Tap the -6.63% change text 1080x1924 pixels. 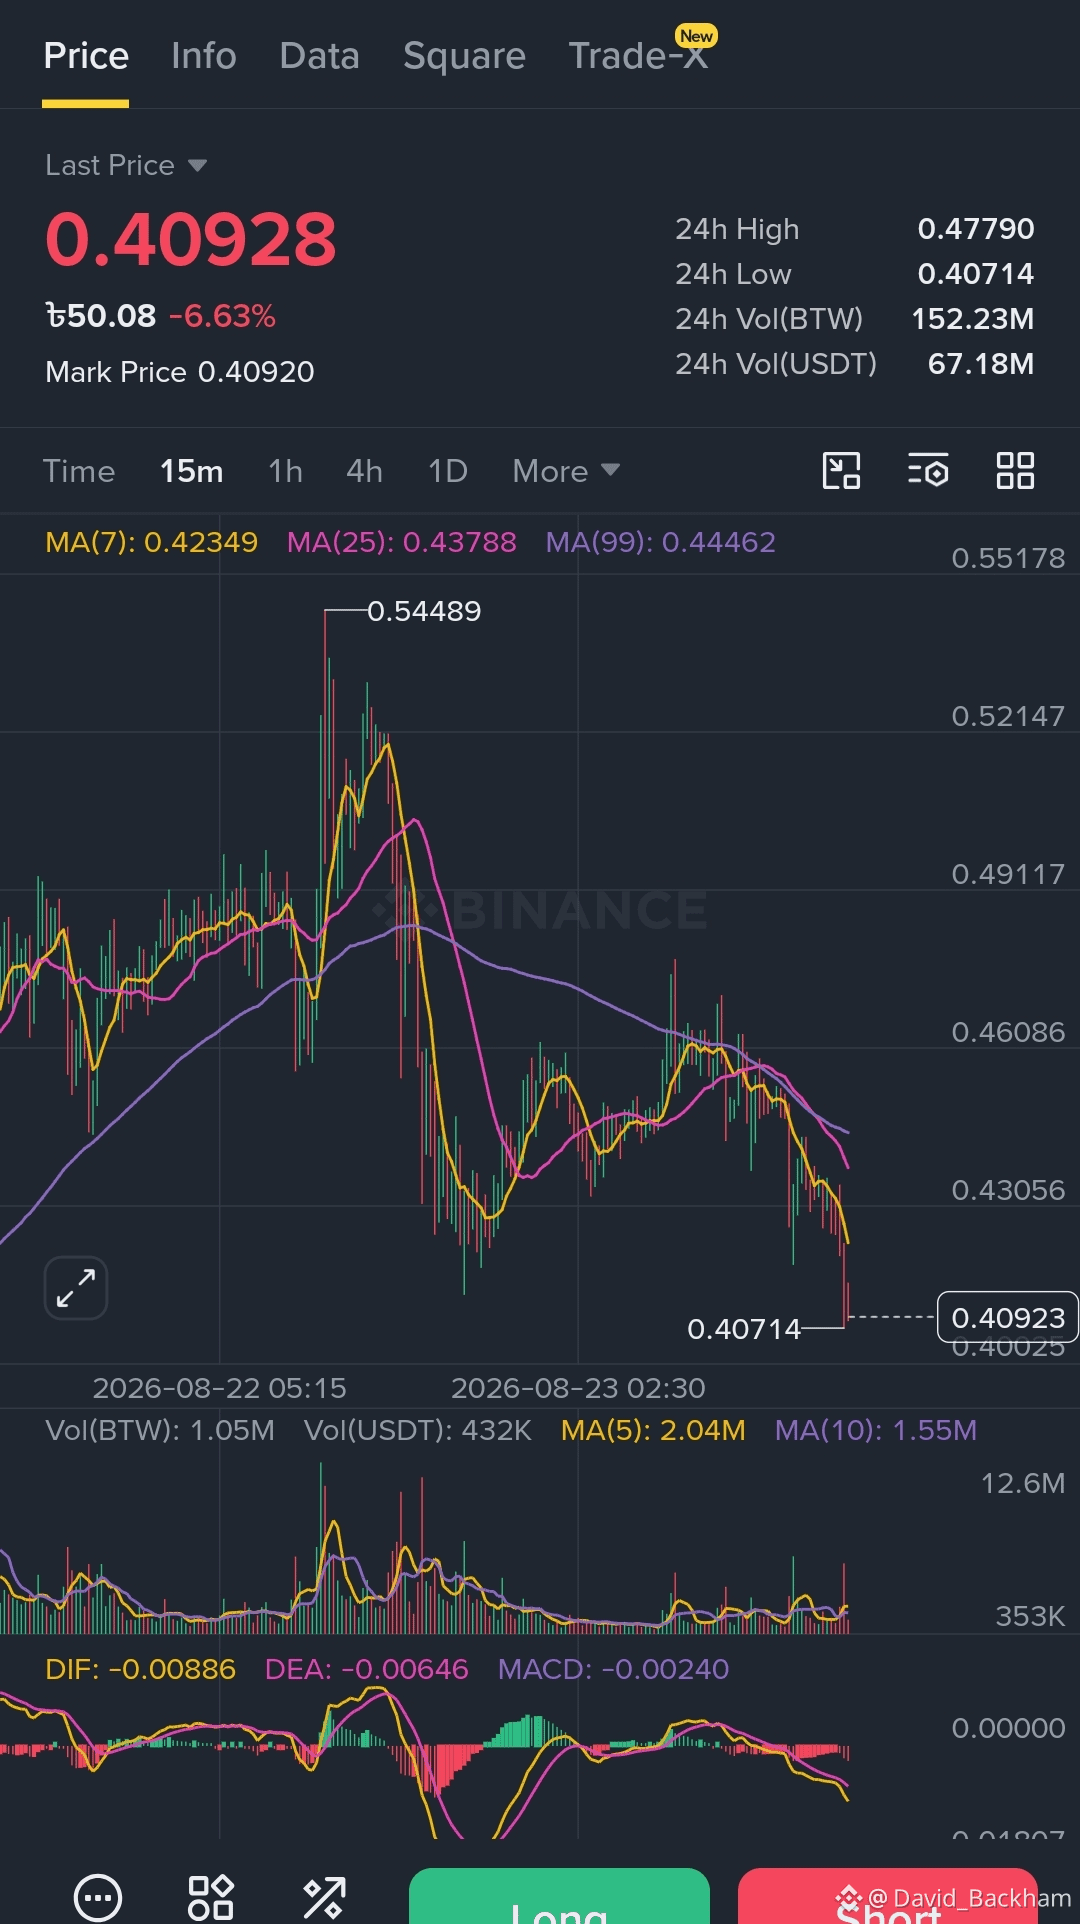pyautogui.click(x=222, y=316)
